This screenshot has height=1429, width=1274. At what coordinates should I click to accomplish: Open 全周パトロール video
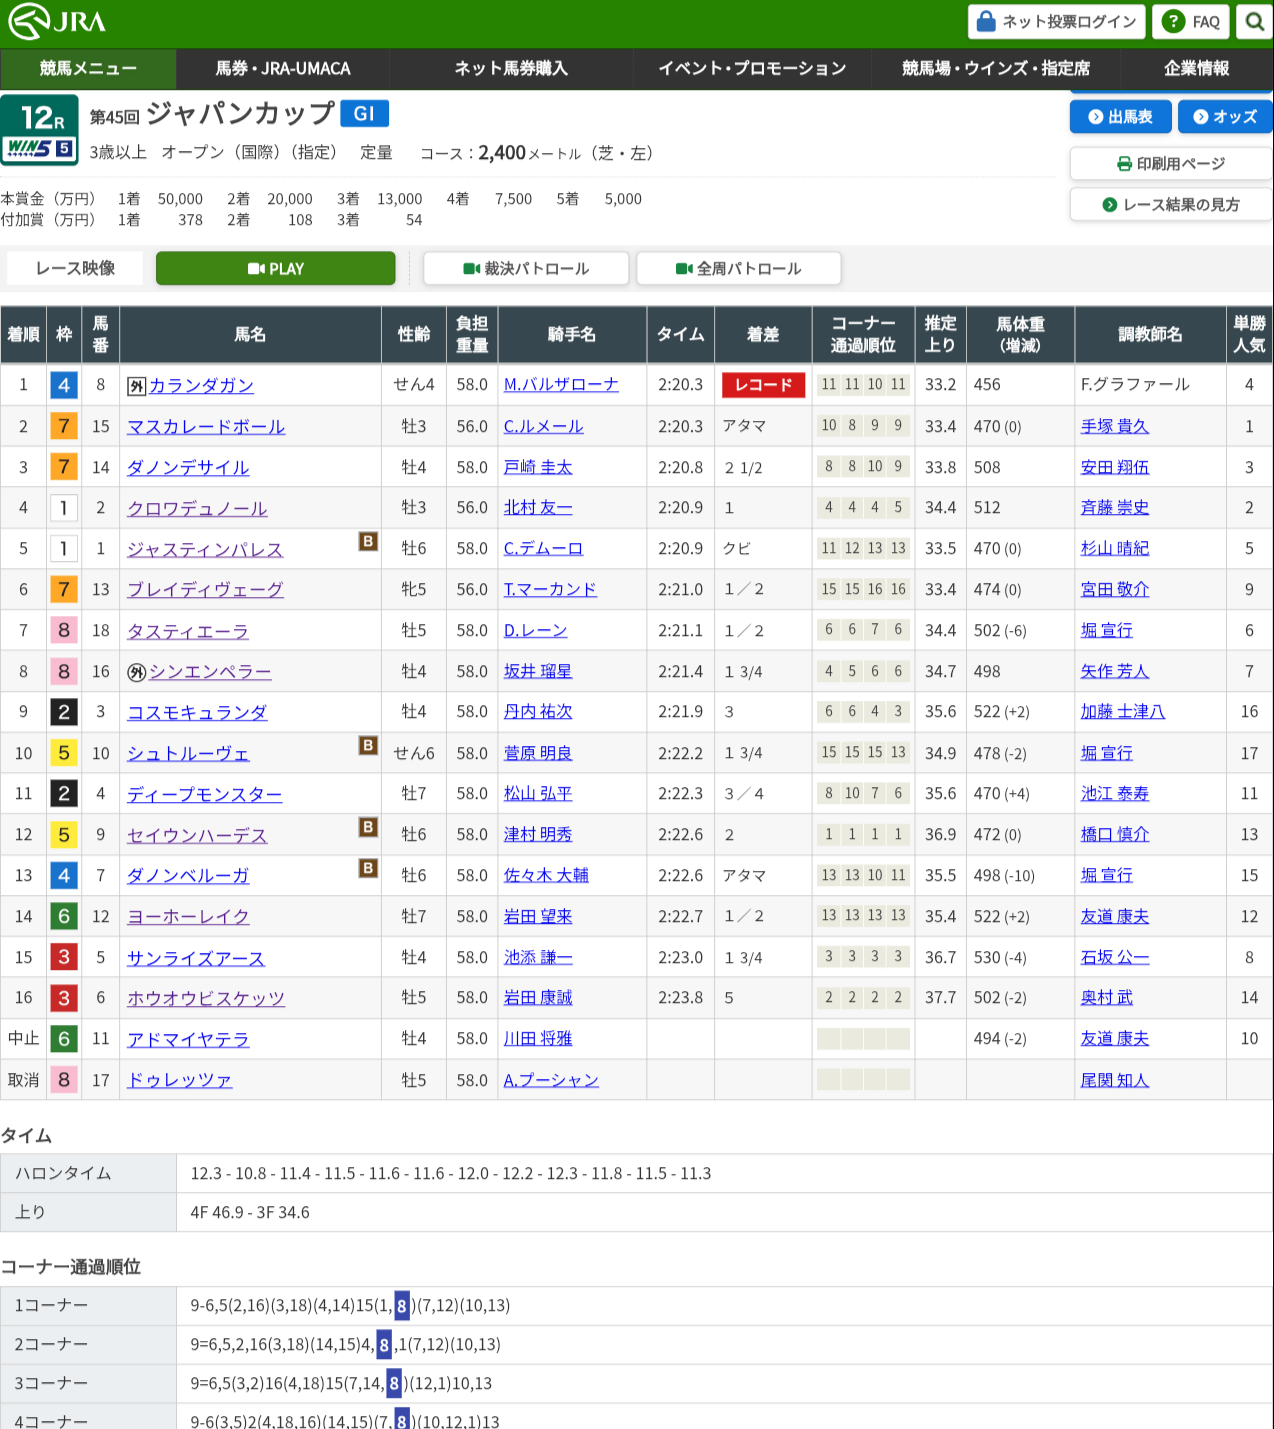pos(738,269)
